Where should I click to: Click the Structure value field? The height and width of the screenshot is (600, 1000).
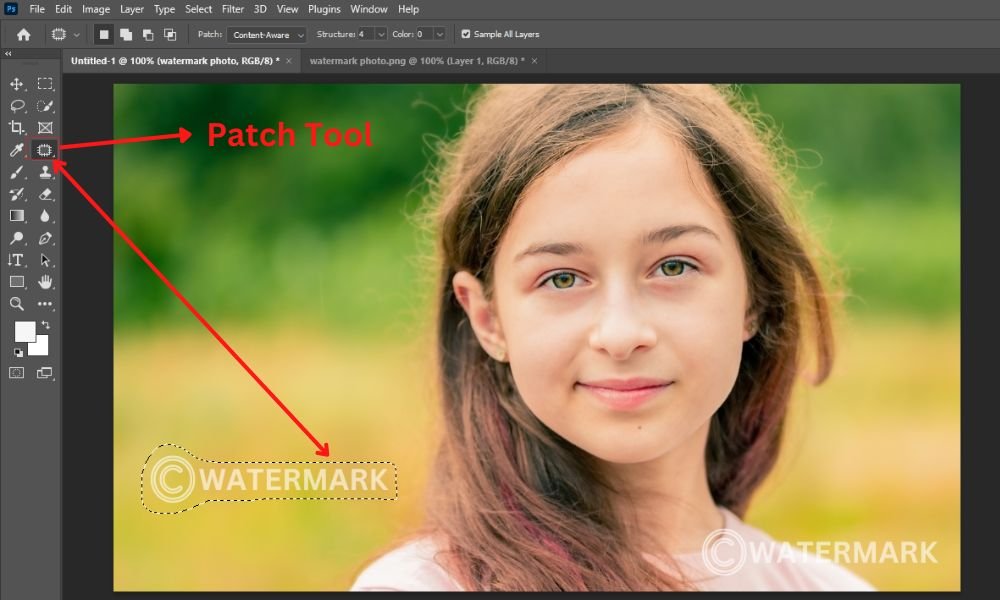(x=366, y=34)
